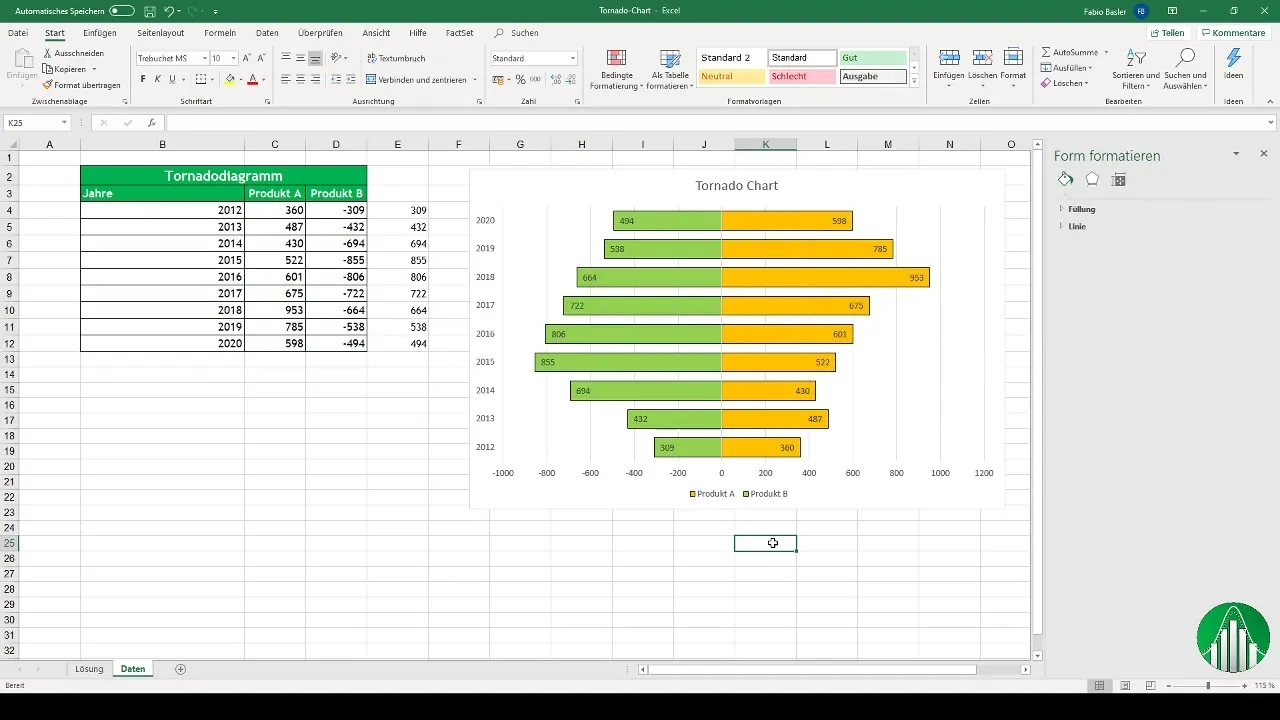Open the Ausfüllen dropdown
Screen dimensions: 1280x720
1067,68
